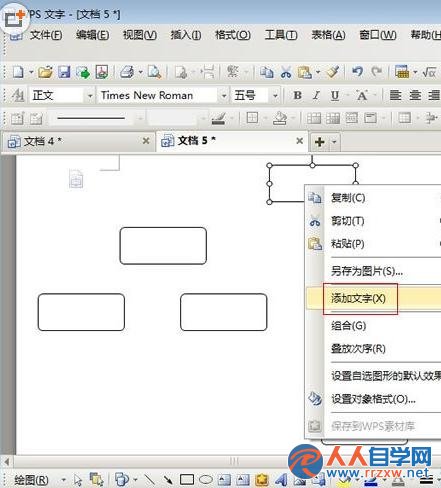This screenshot has width=441, height=488.
Task: Open the 窗口(W) menu
Action: [x=378, y=35]
